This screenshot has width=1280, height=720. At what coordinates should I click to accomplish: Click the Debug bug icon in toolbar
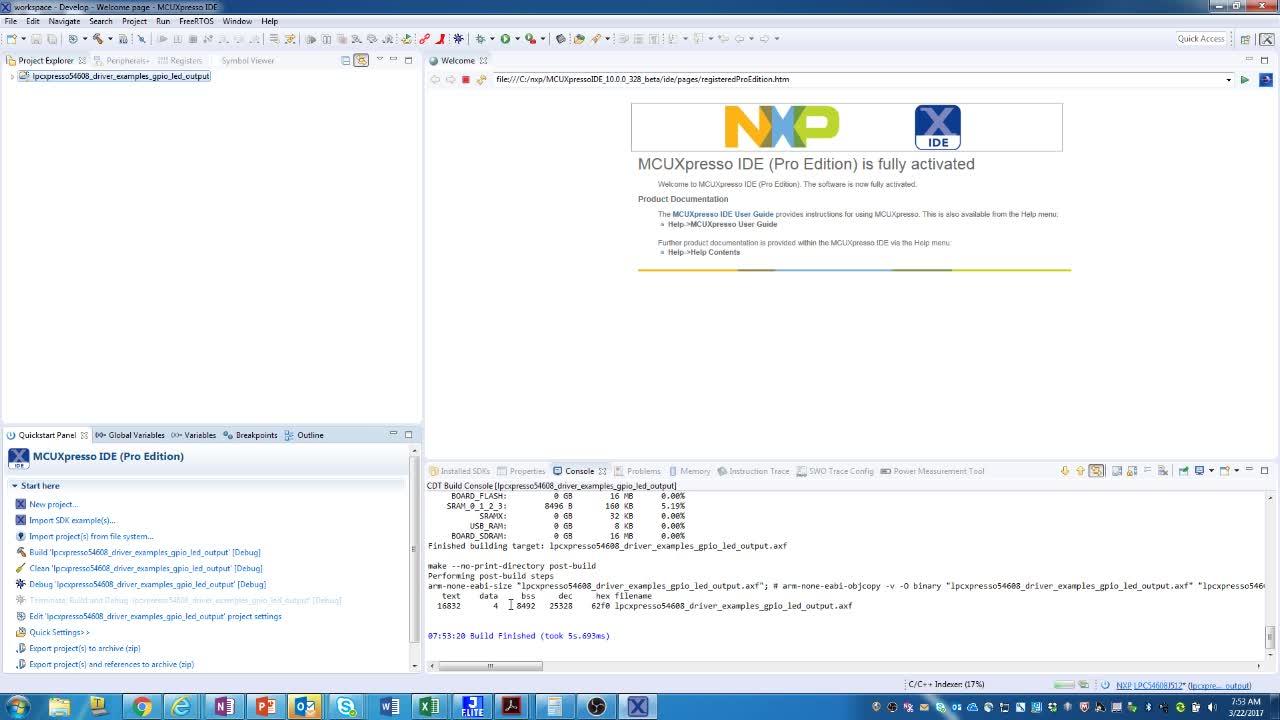pos(480,39)
